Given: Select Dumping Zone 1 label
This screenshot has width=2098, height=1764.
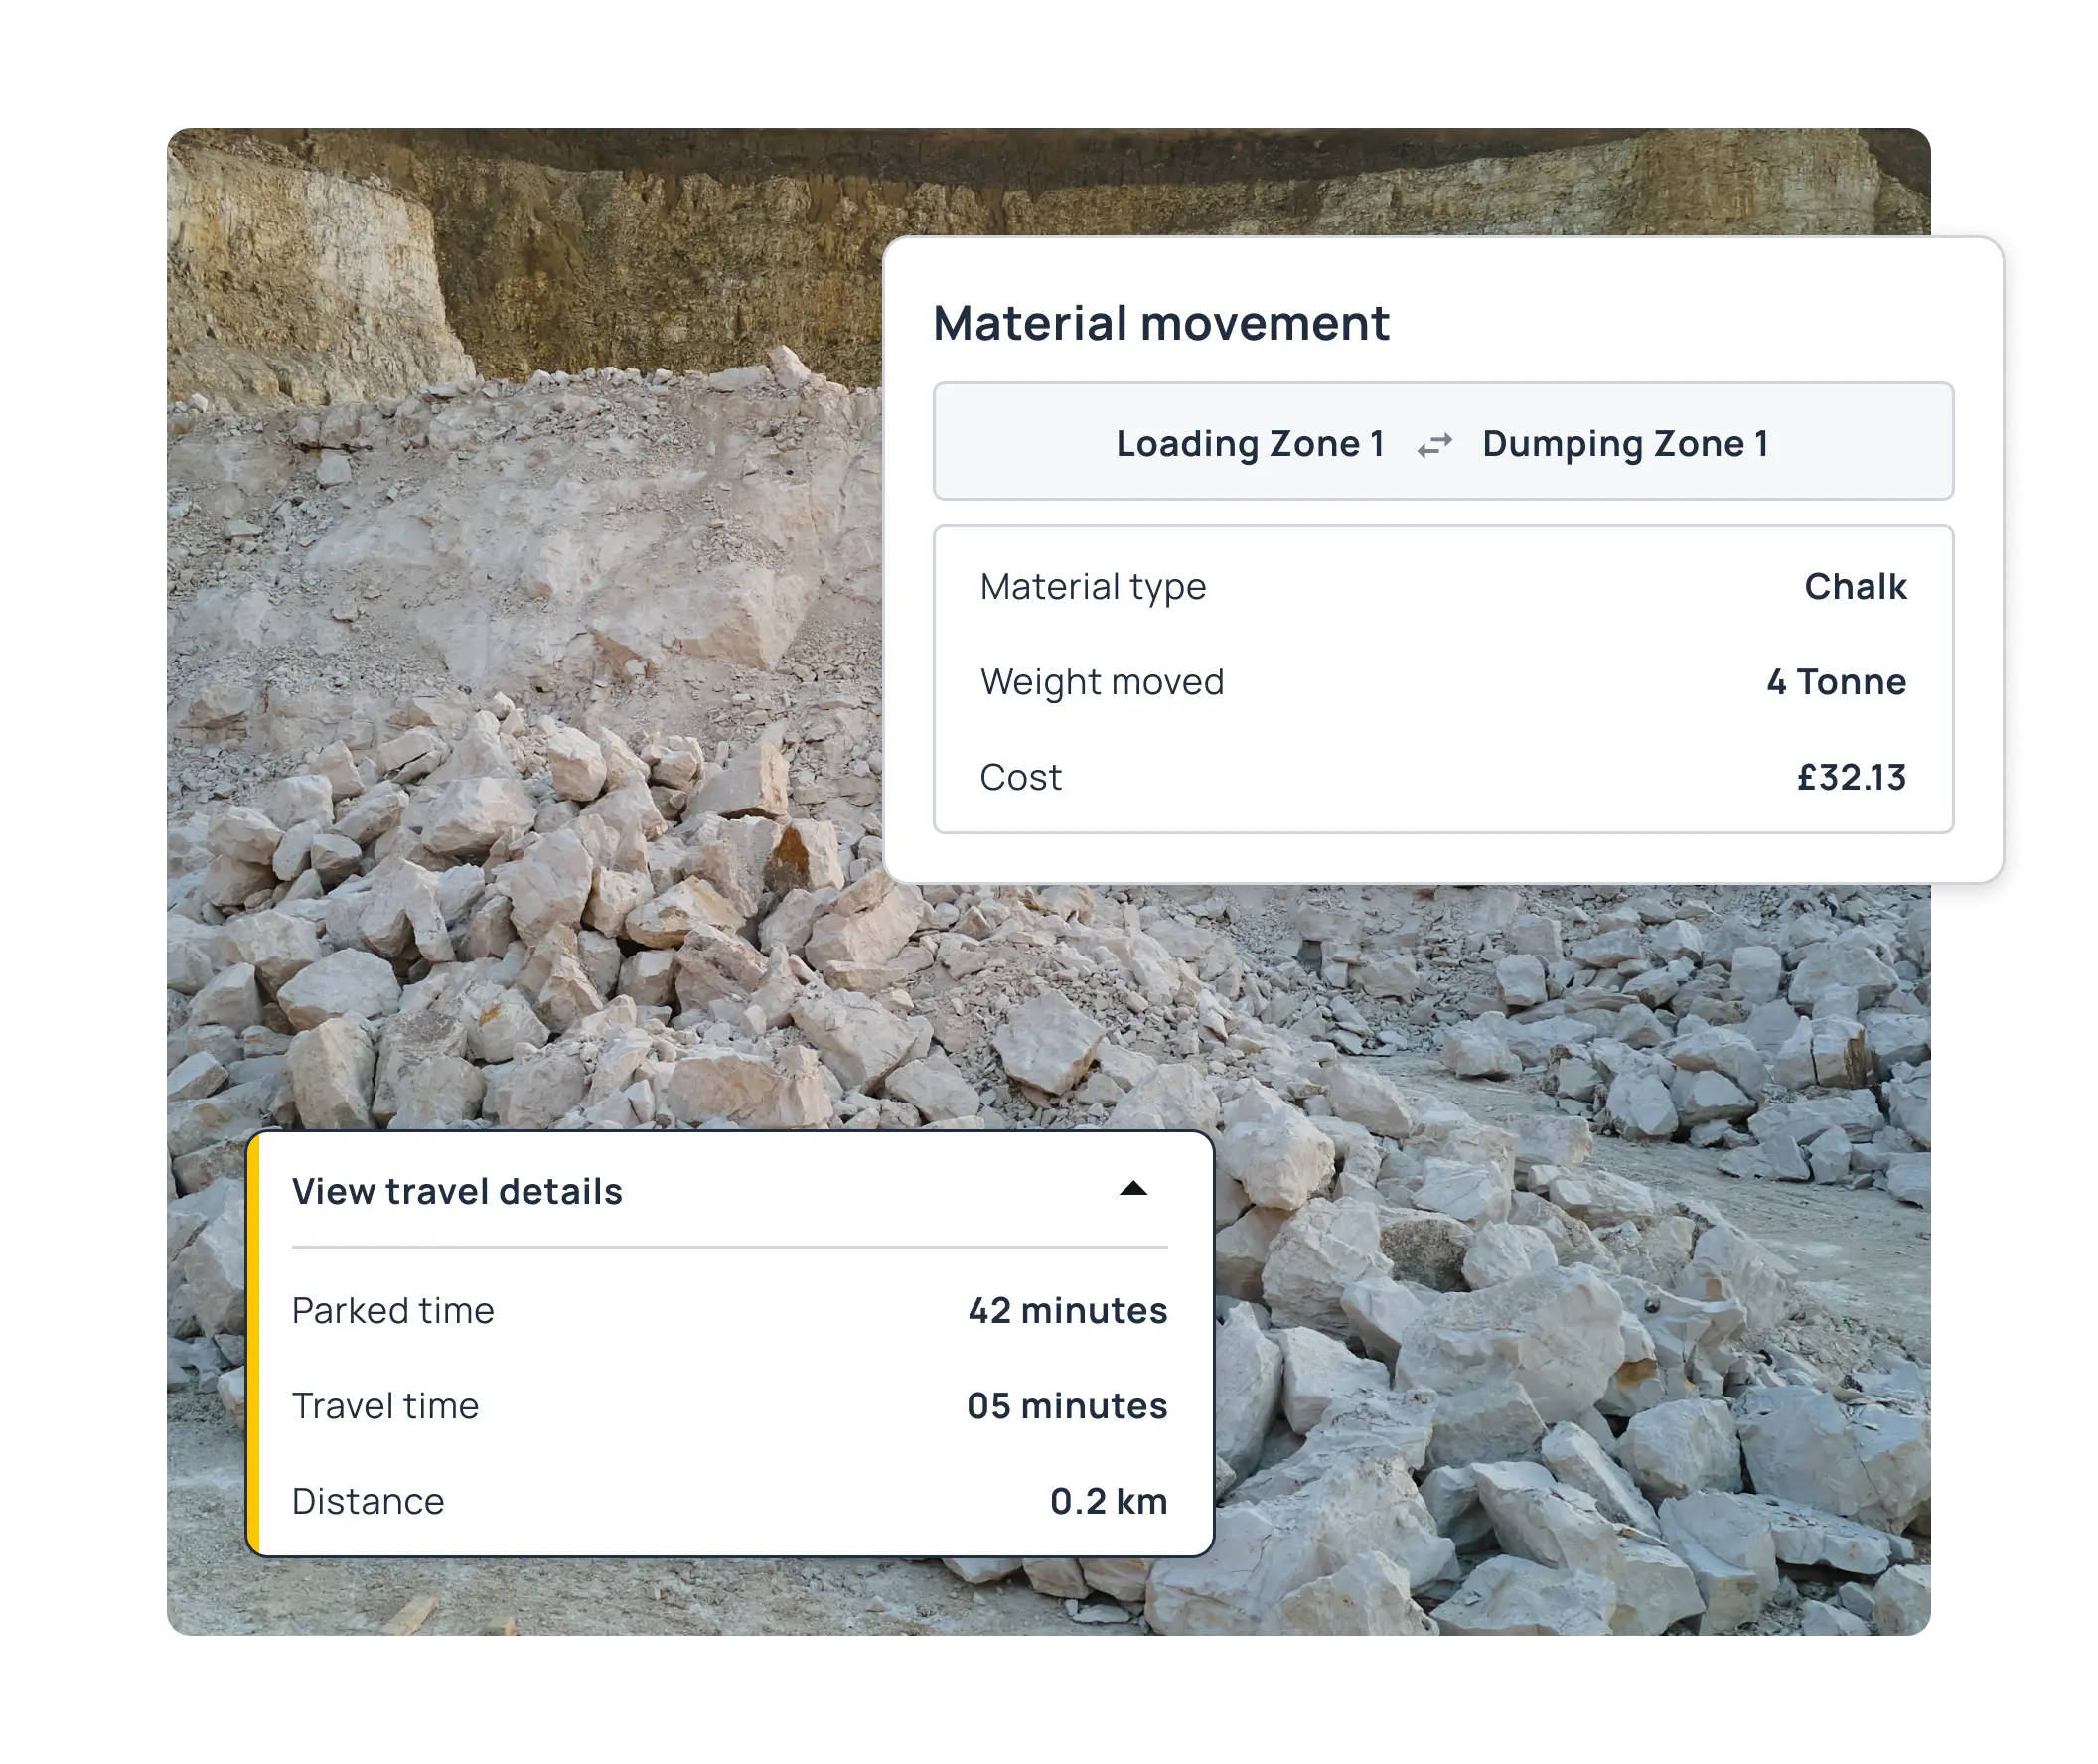Looking at the screenshot, I should tap(1625, 443).
